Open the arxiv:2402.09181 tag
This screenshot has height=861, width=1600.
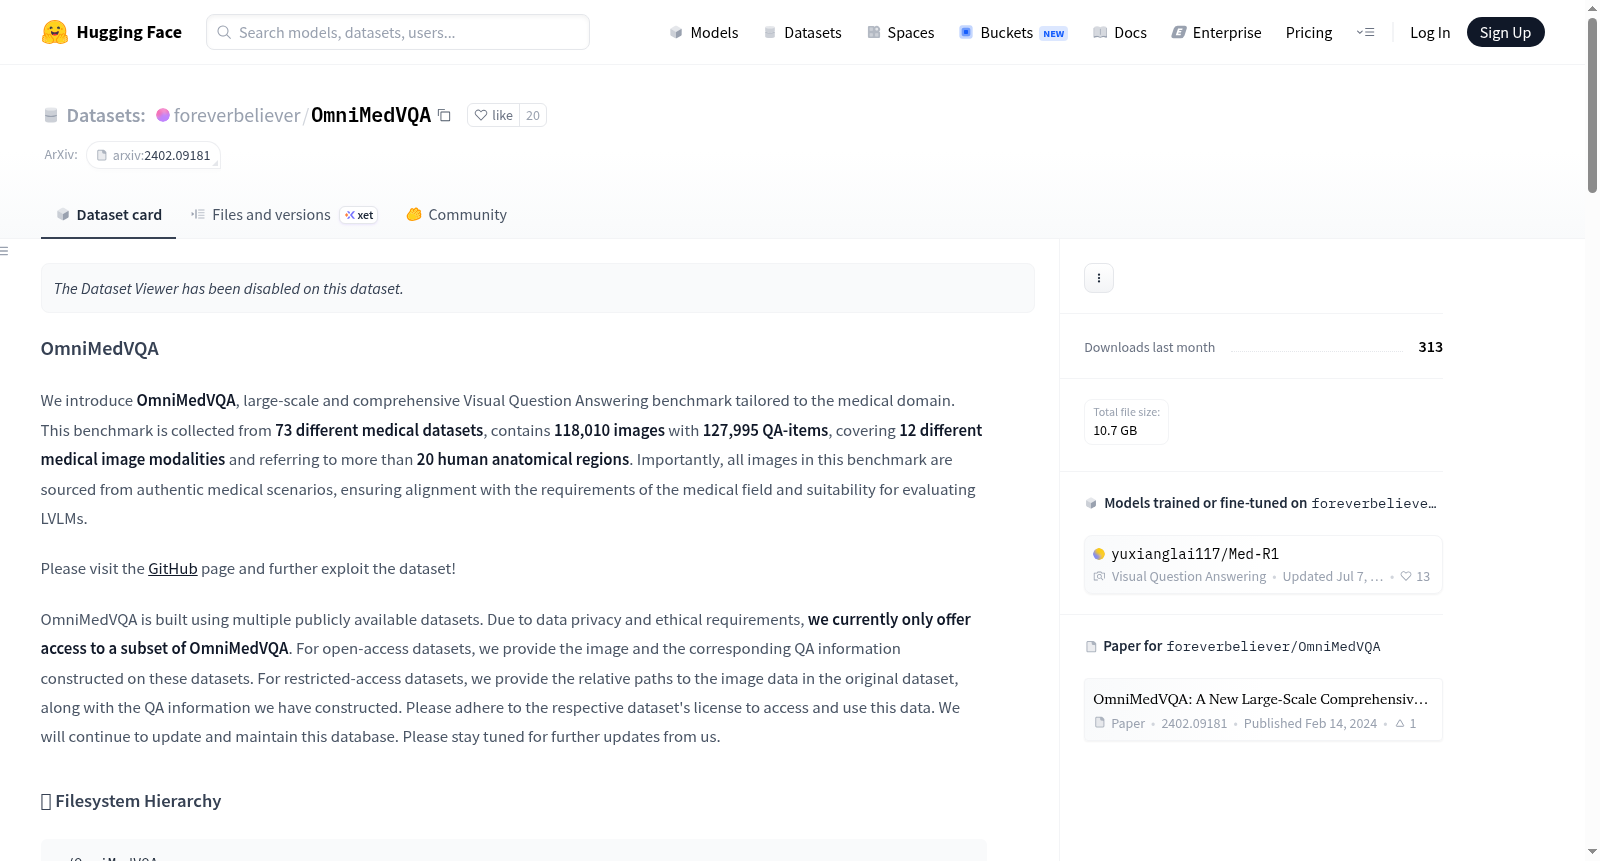[x=153, y=155]
